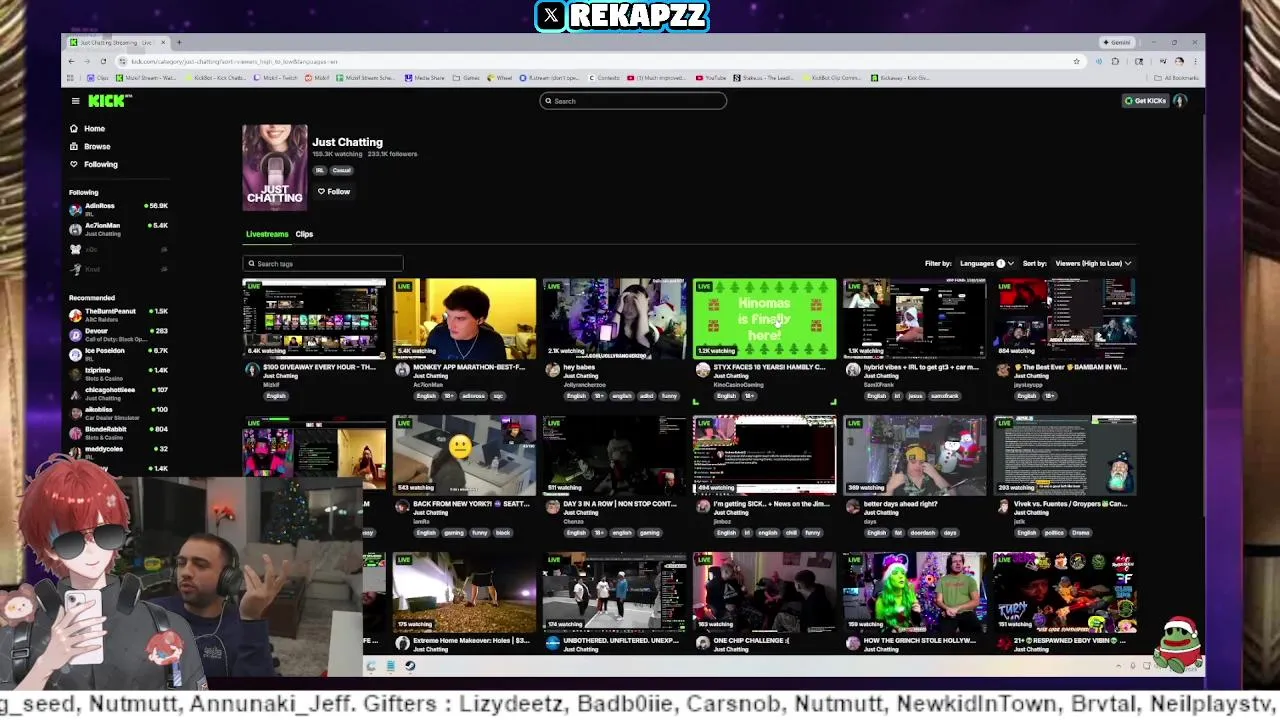Screen dimensions: 1280x720
Task: Open the 'I'm getting SICK' stream thumbnail
Action: (x=764, y=455)
